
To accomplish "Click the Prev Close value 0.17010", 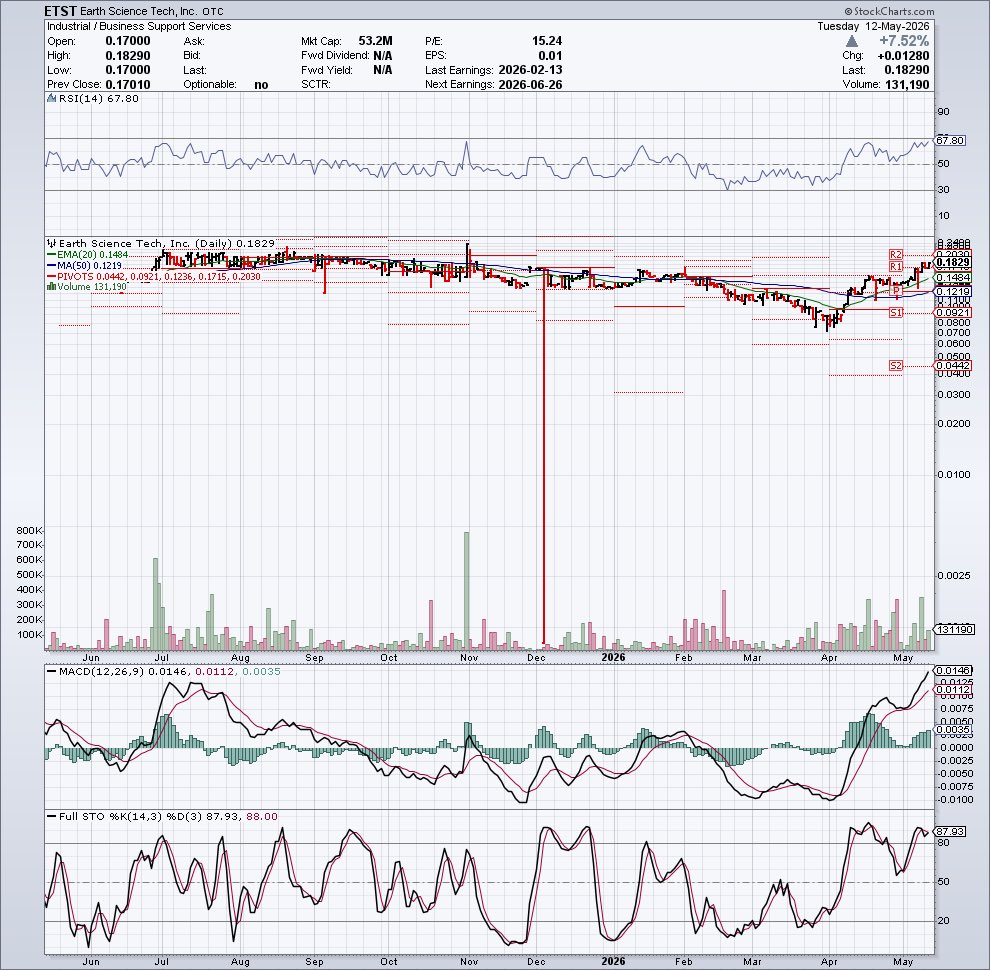I will tap(128, 84).
